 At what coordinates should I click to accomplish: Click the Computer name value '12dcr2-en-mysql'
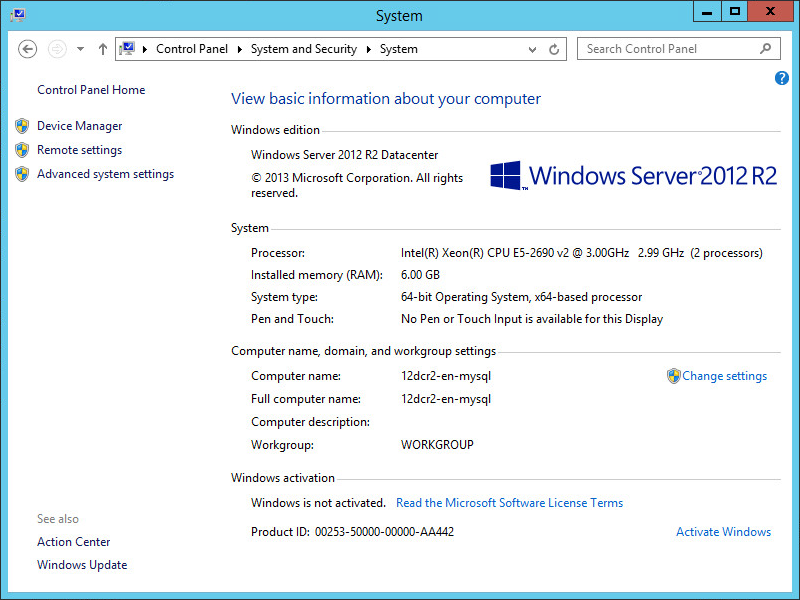[x=446, y=376]
